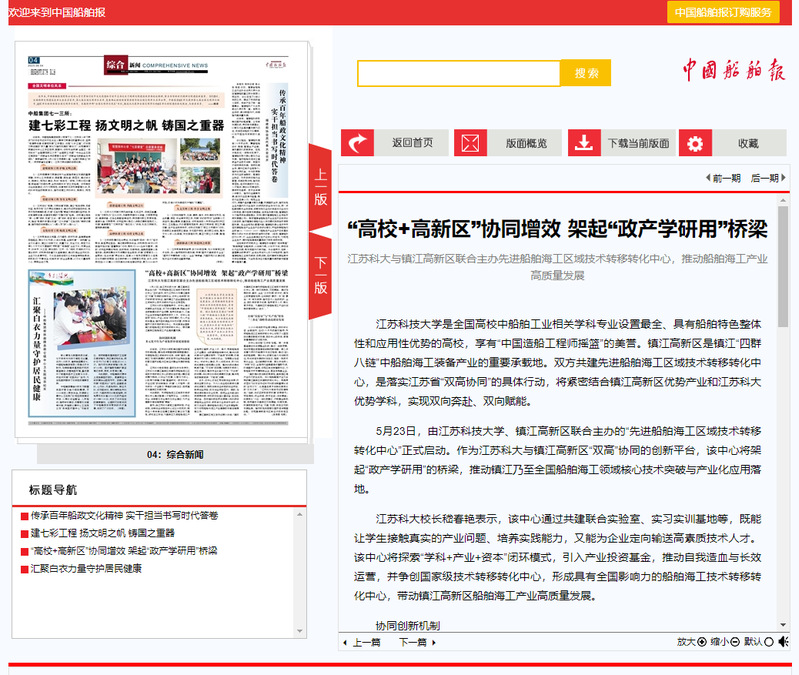Open headline 传承百年船政文化精神 in title navigation
799x675 pixels.
tap(124, 516)
